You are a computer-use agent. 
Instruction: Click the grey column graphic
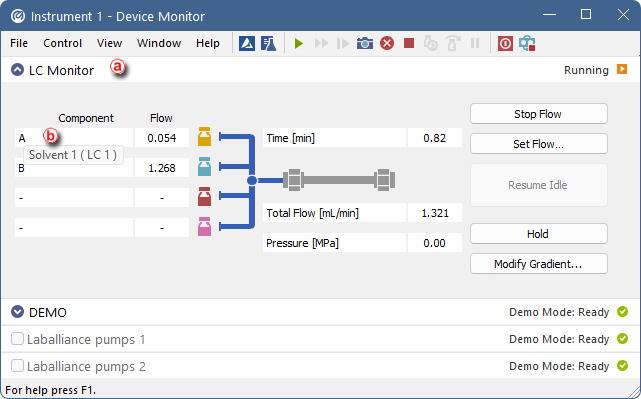click(x=339, y=180)
